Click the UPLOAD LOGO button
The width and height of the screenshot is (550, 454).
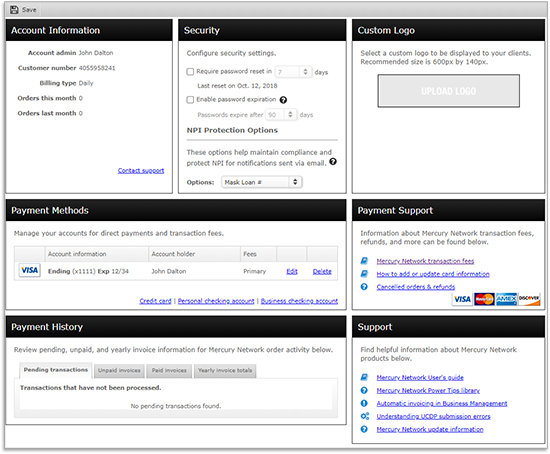click(449, 91)
